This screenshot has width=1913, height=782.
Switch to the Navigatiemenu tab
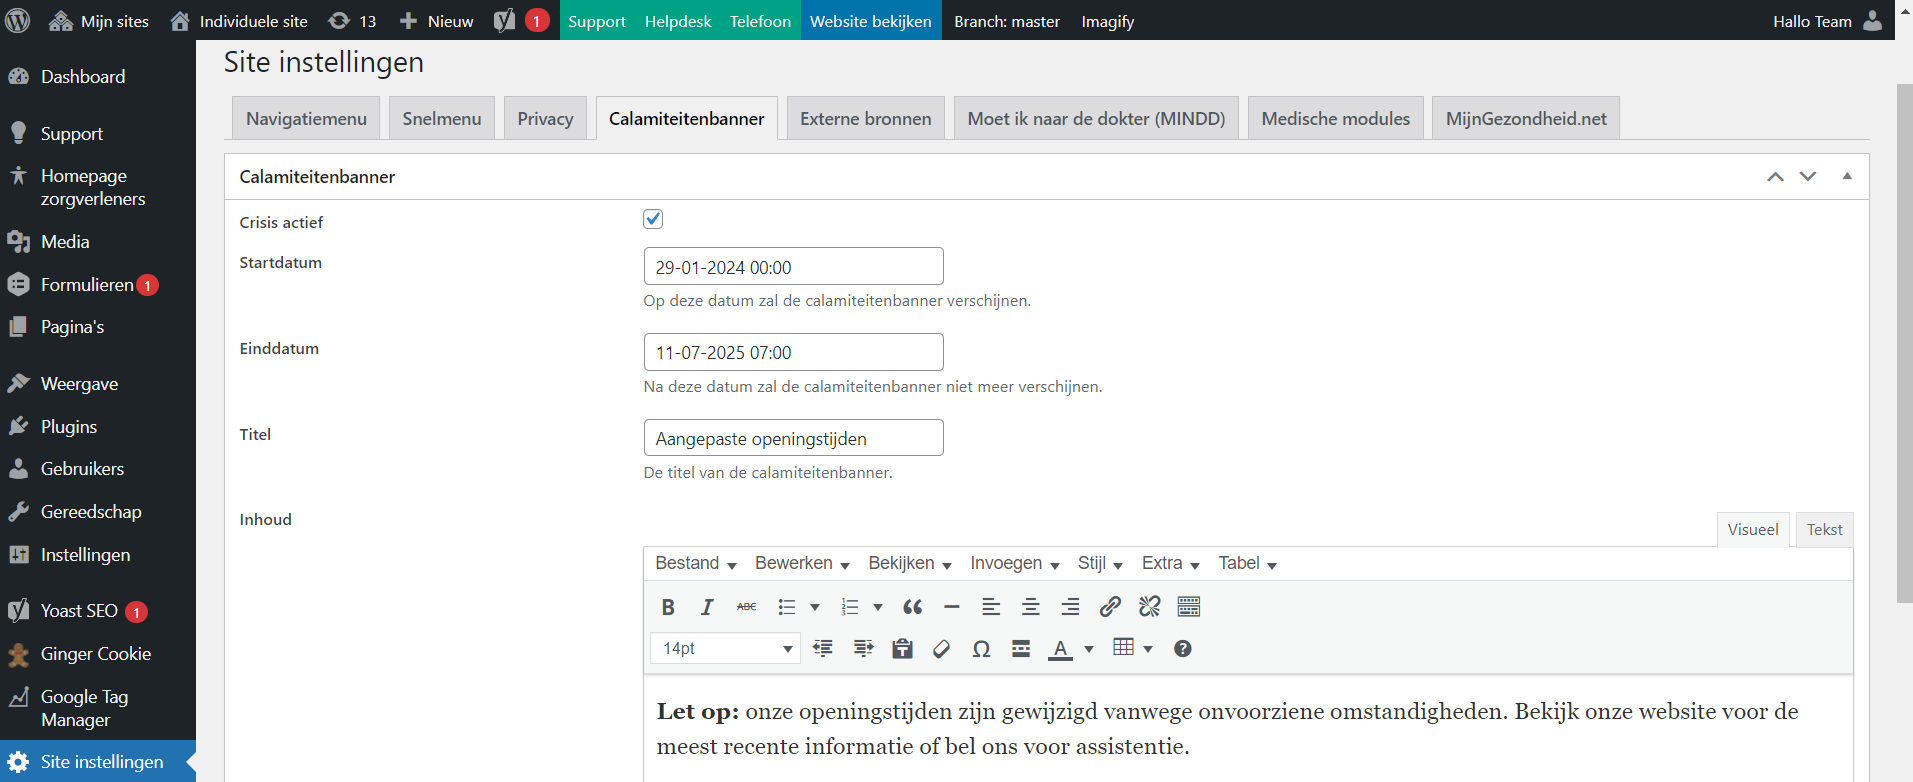tap(306, 118)
